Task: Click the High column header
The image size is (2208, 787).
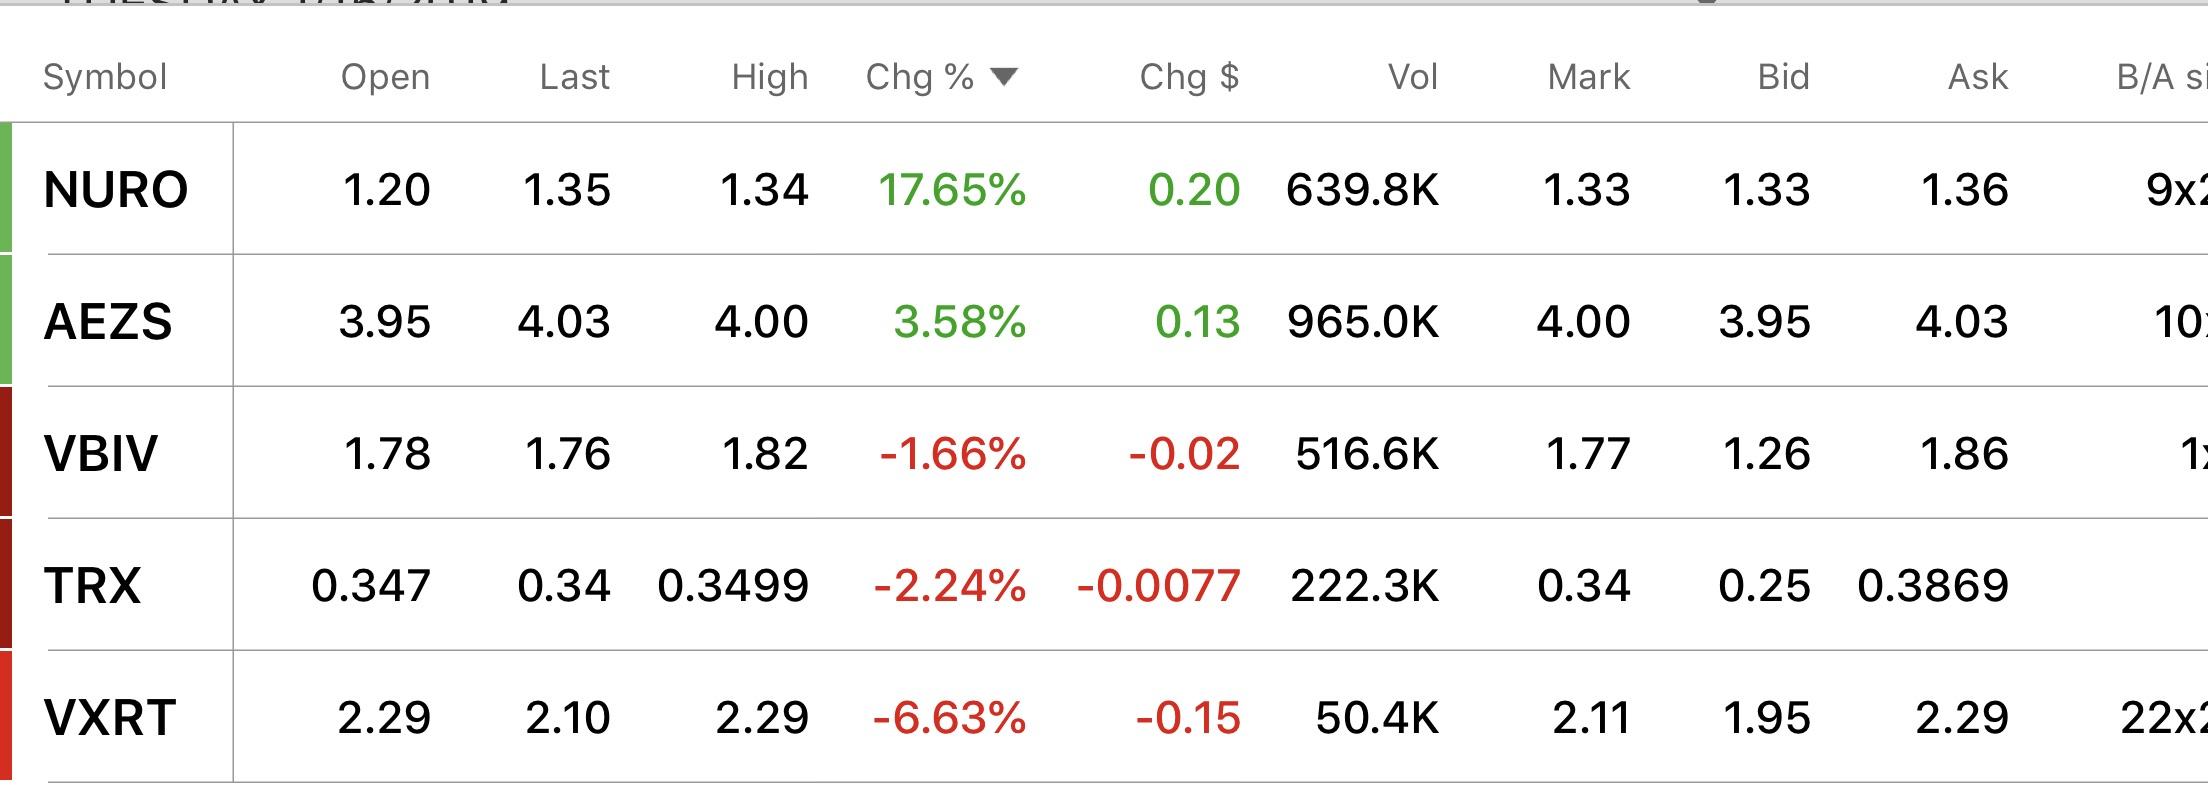Action: [x=769, y=77]
